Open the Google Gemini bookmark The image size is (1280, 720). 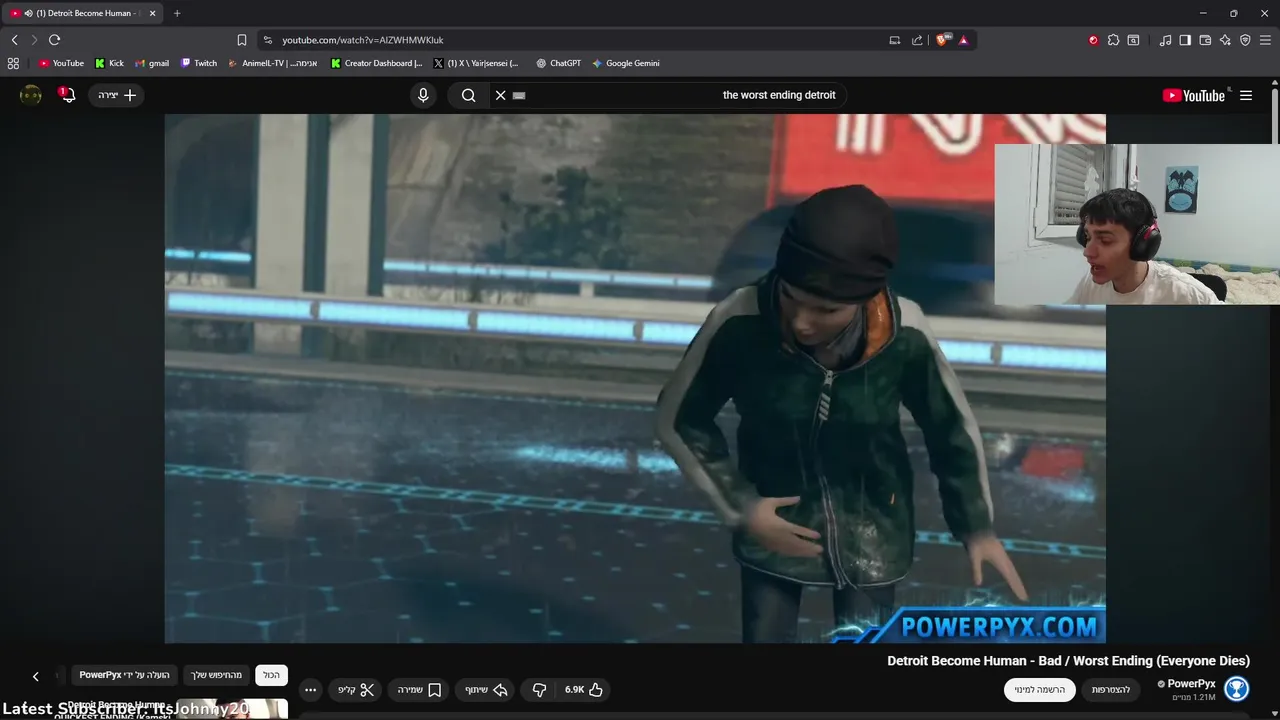[x=625, y=63]
